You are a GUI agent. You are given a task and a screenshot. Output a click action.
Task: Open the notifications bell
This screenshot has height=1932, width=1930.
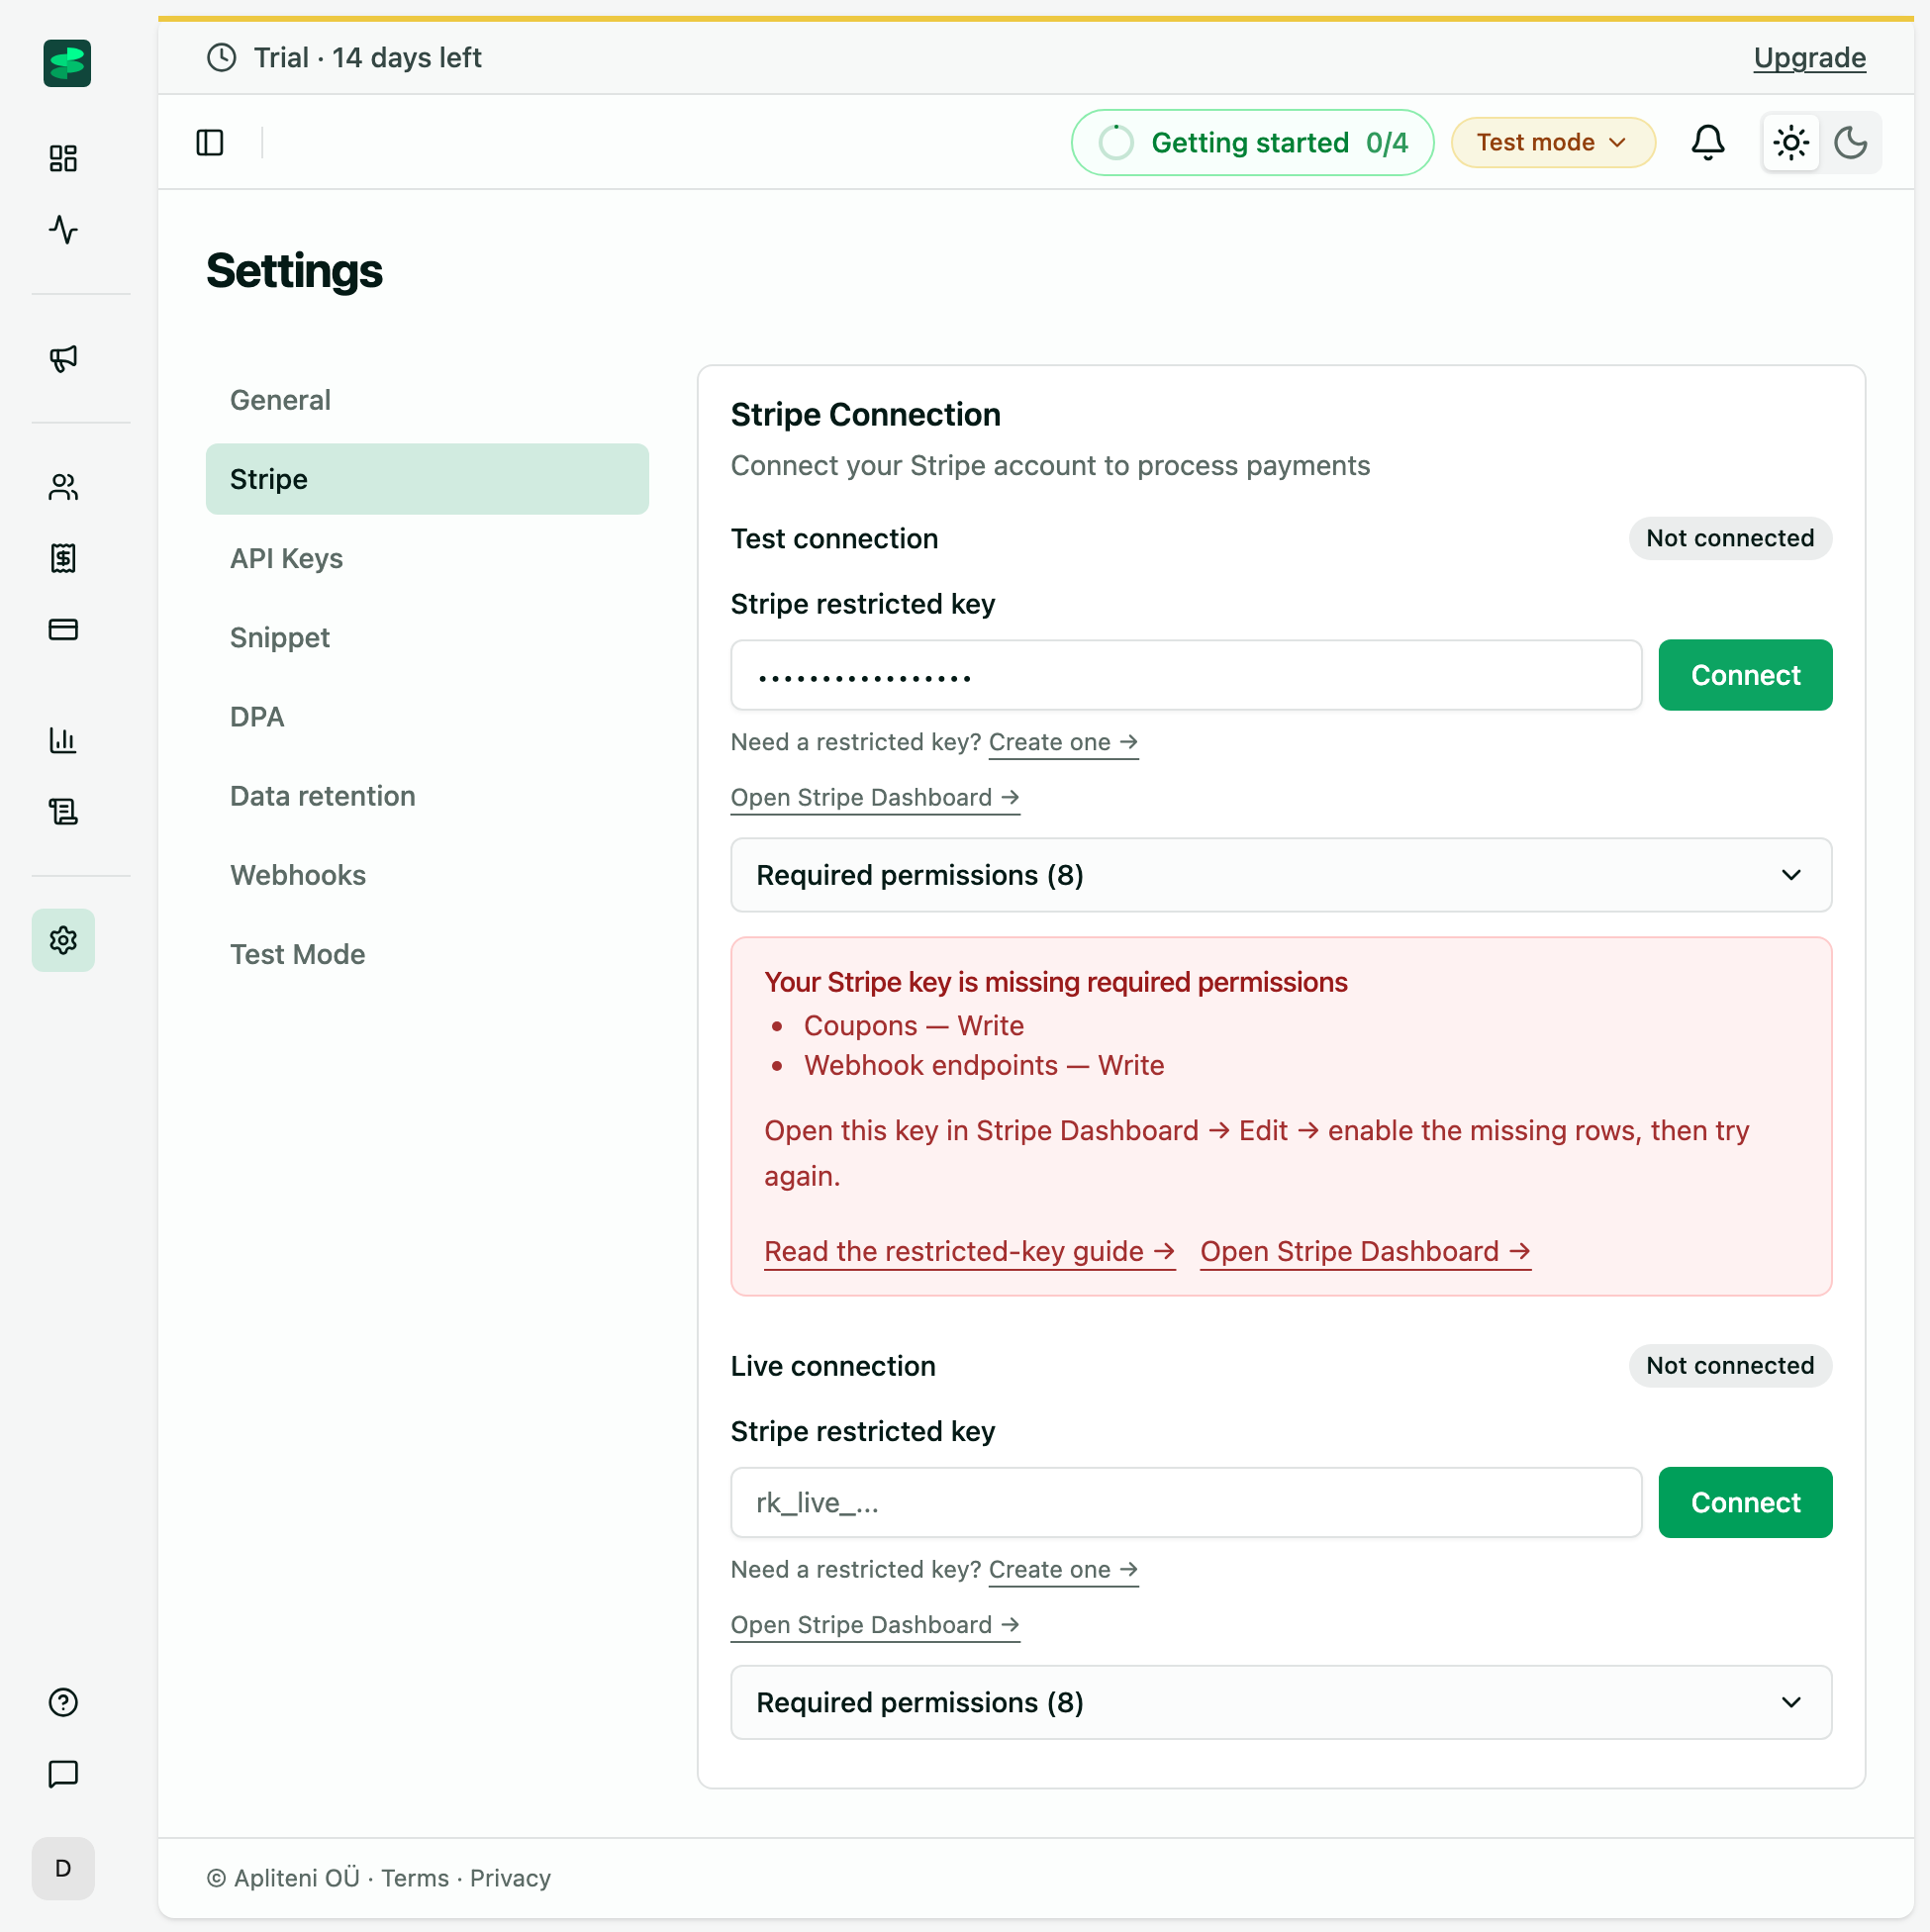[1708, 143]
